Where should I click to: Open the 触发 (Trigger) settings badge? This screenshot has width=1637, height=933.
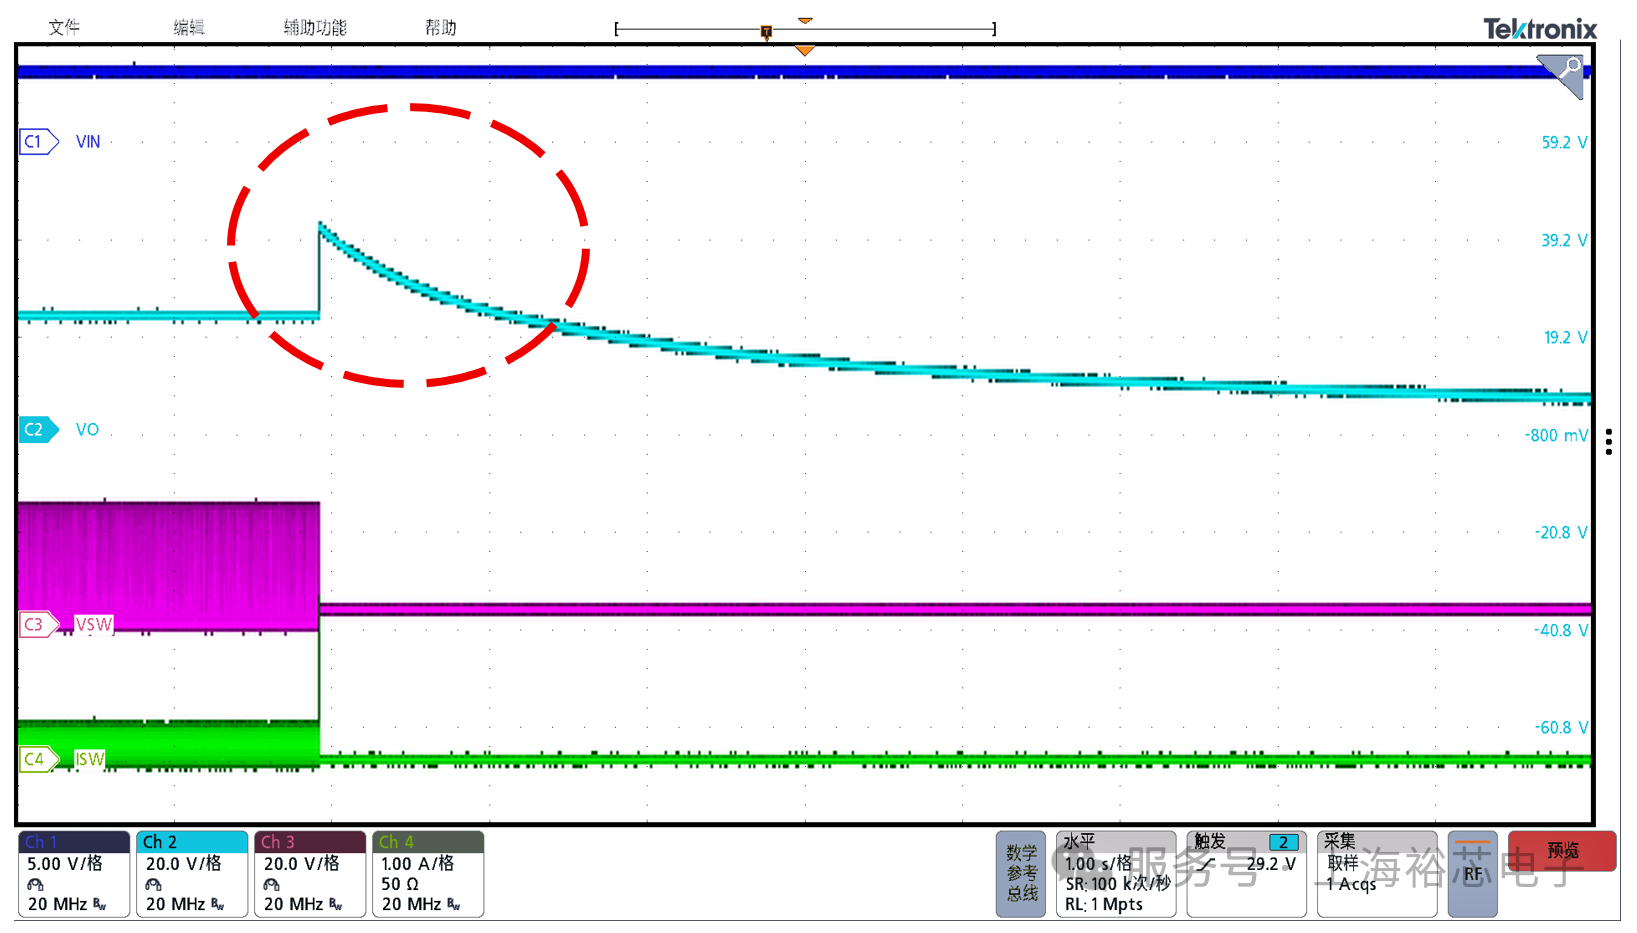(1247, 874)
